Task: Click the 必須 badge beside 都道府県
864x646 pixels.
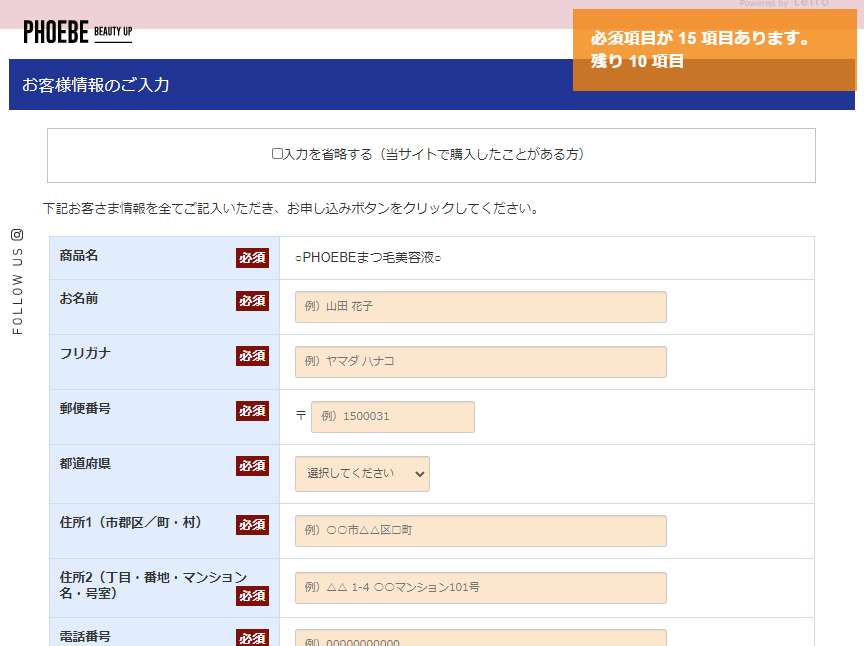Action: (x=252, y=466)
